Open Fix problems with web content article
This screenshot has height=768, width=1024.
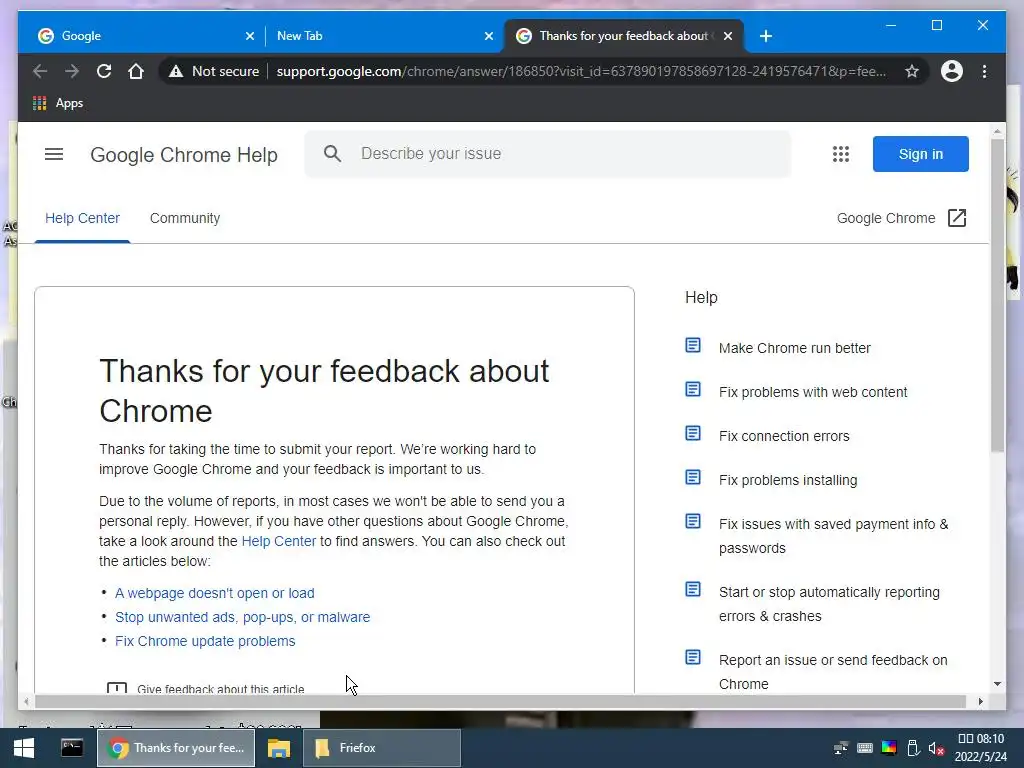coord(813,392)
